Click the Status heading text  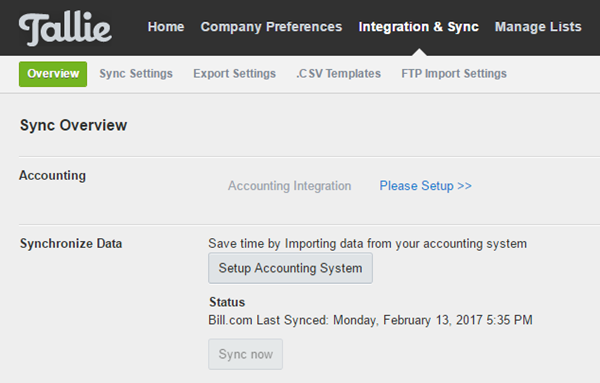click(227, 302)
